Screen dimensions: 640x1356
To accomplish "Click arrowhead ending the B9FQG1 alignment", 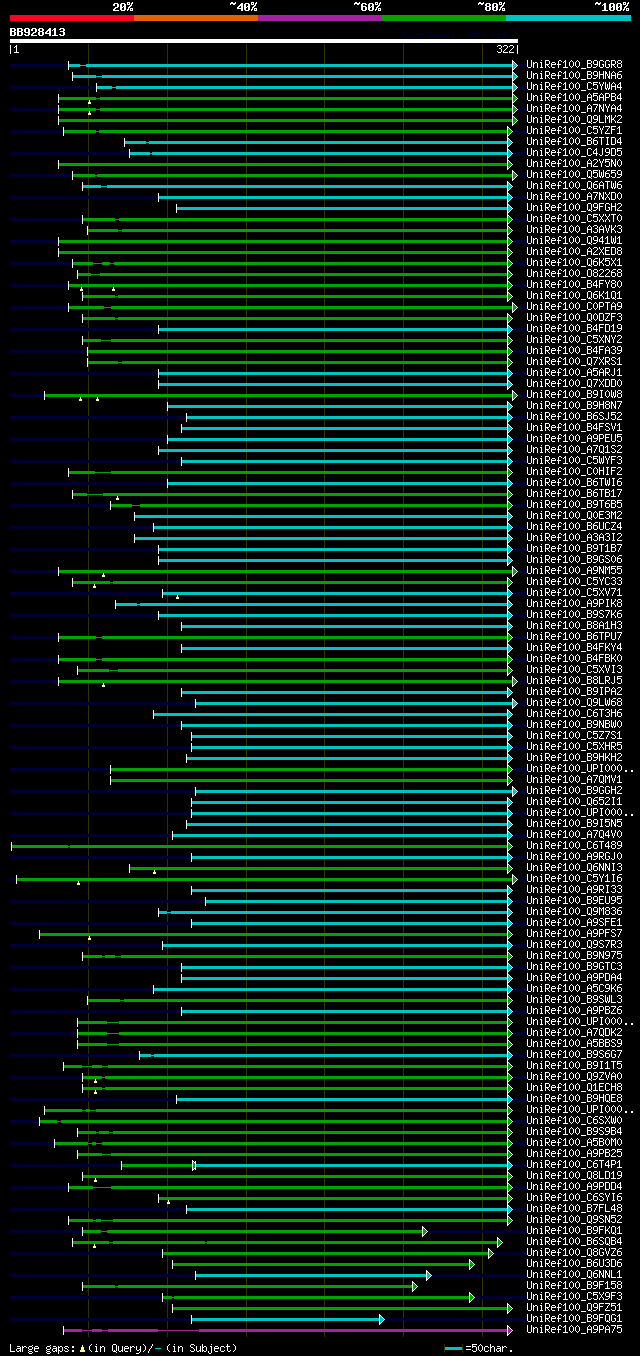I will 382,1319.
